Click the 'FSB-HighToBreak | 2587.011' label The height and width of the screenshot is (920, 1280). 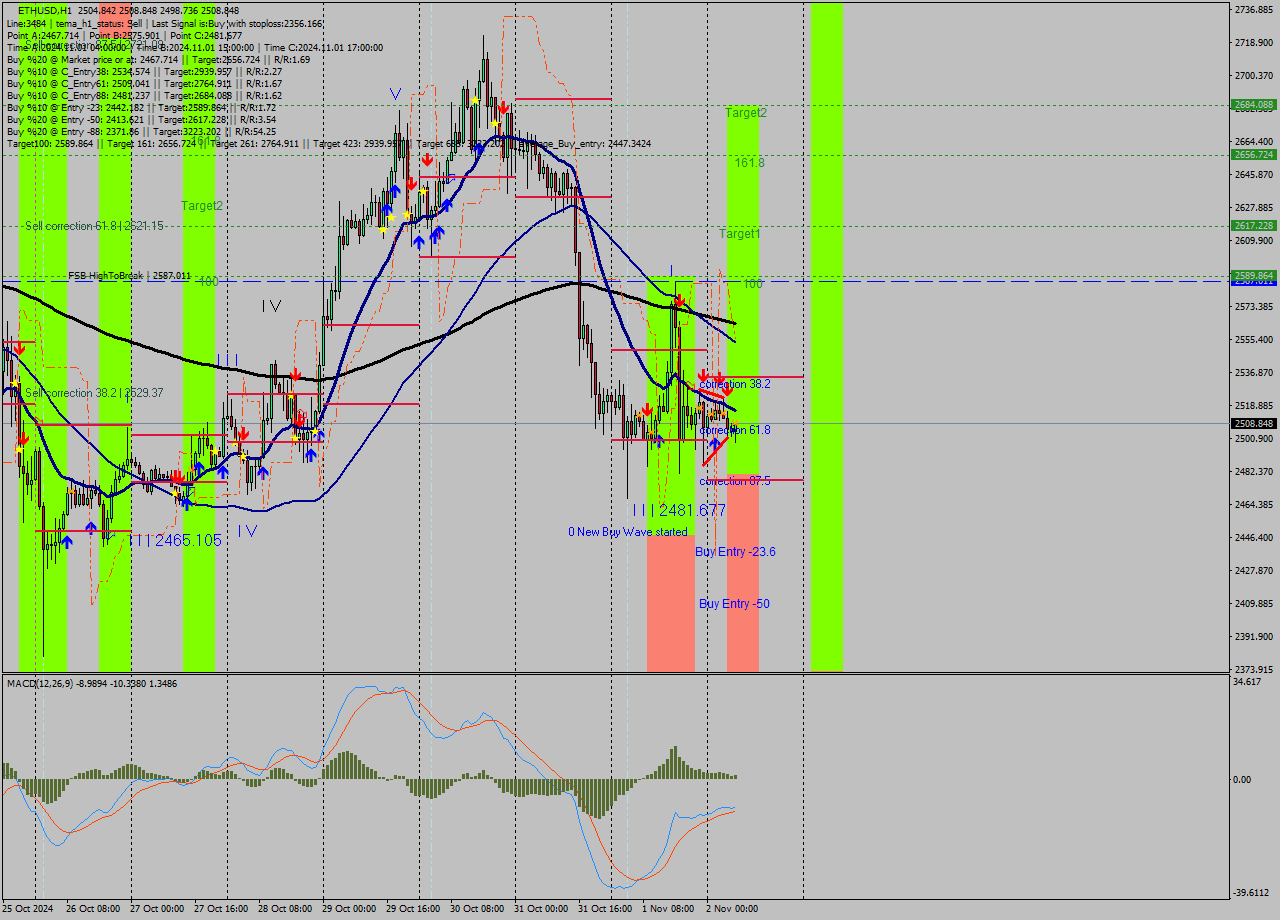point(129,275)
